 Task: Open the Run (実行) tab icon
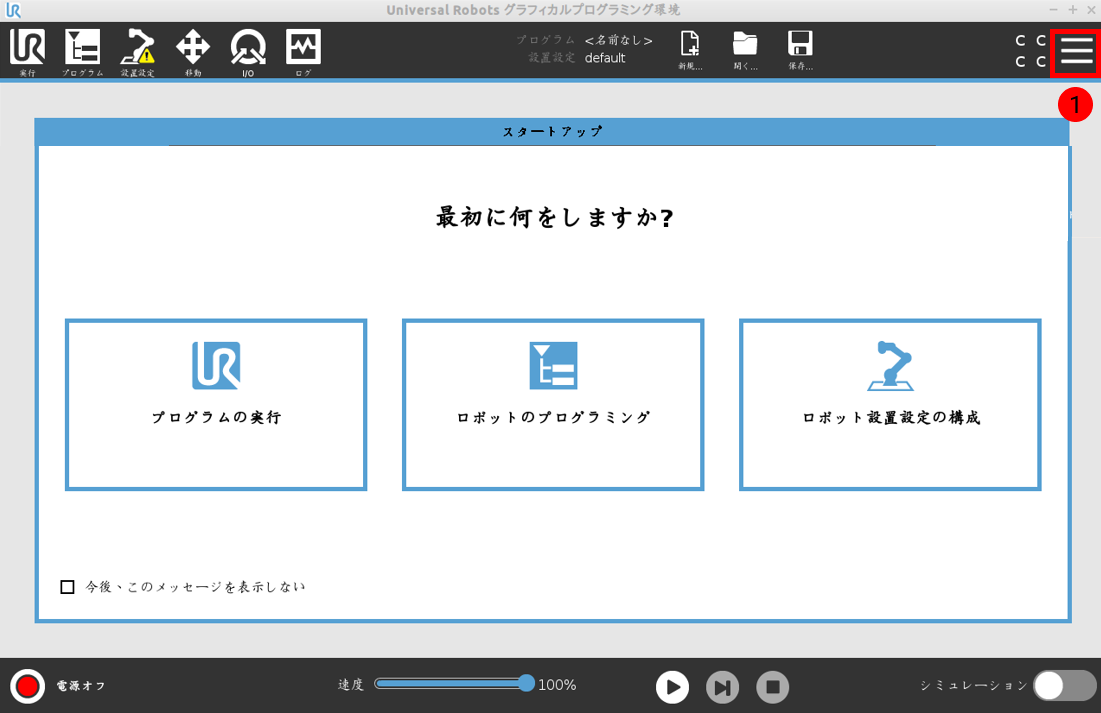27,50
